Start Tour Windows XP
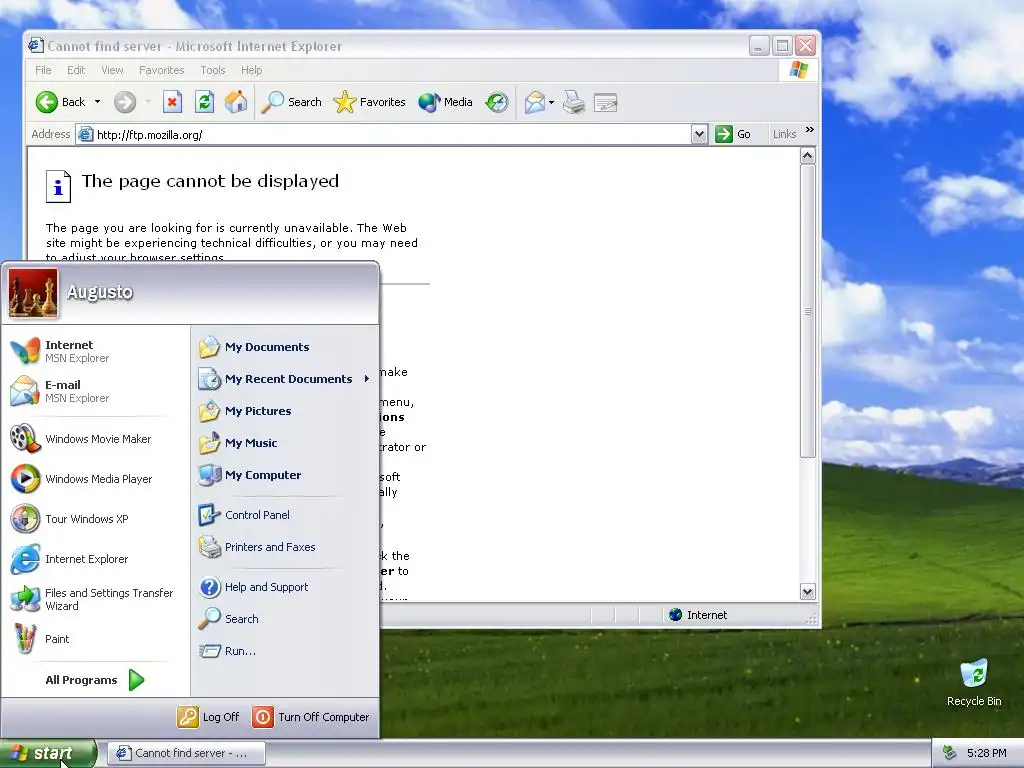 (x=95, y=519)
